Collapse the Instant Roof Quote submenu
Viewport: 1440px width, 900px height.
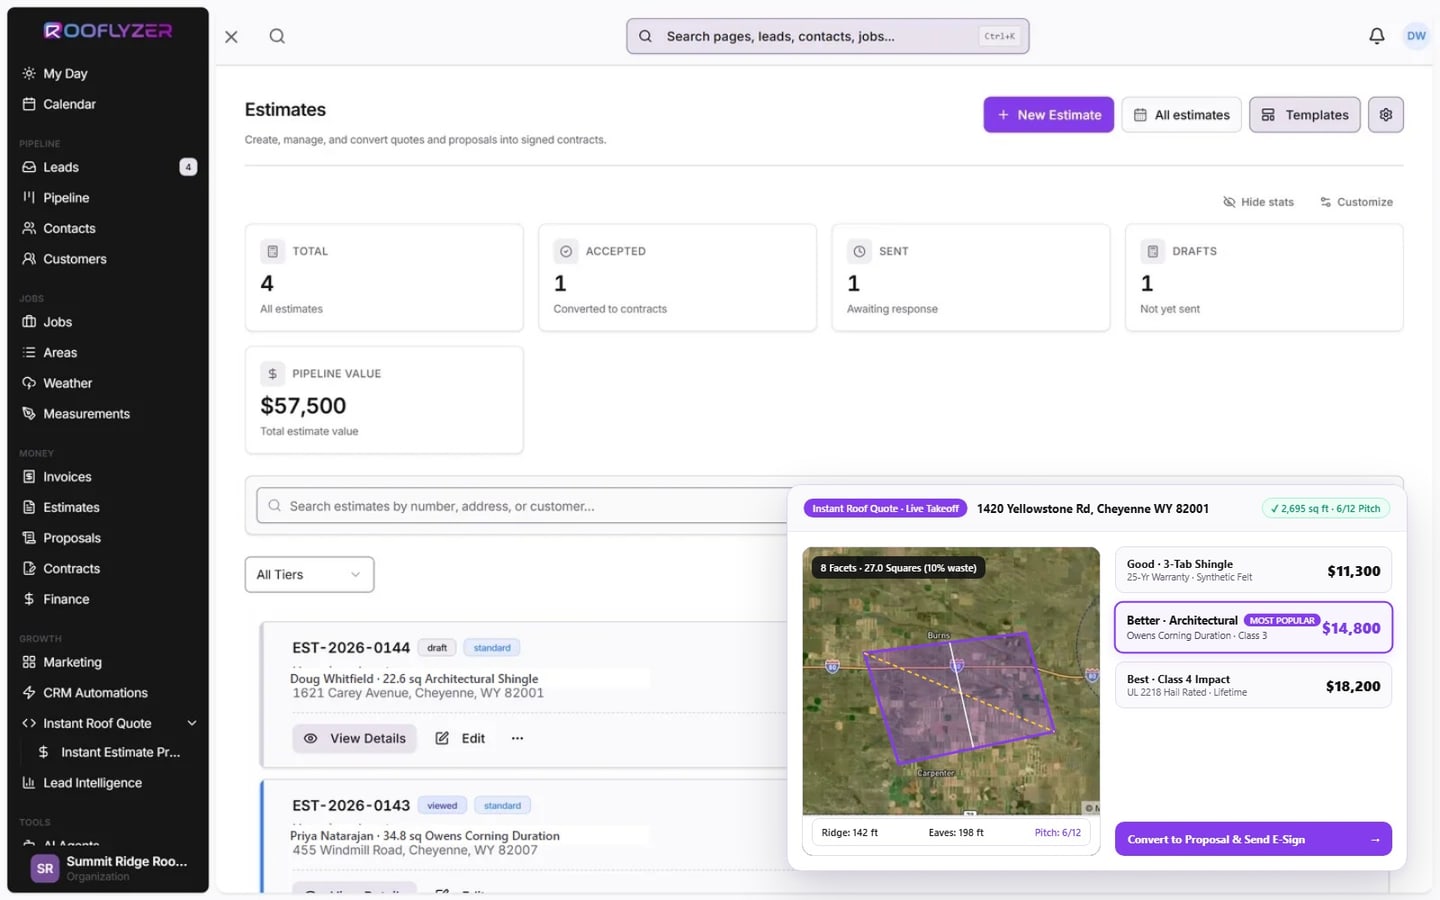(x=192, y=724)
